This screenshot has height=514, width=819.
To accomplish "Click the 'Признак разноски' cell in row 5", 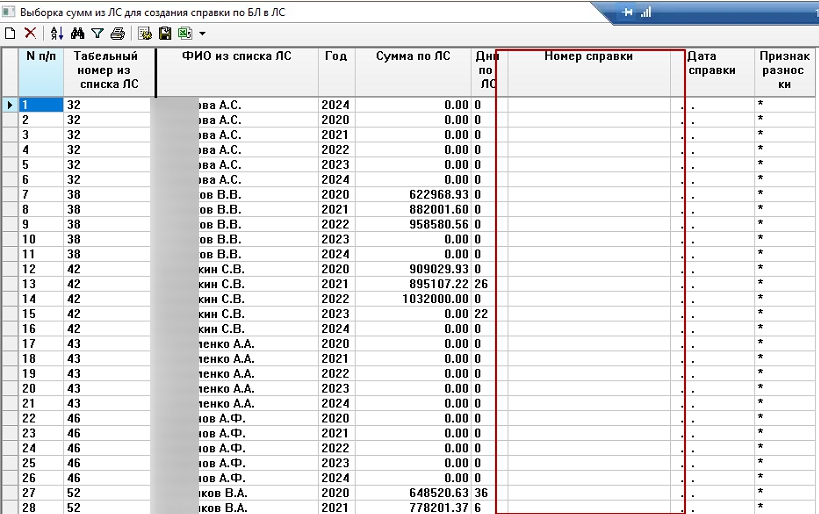I will point(785,165).
